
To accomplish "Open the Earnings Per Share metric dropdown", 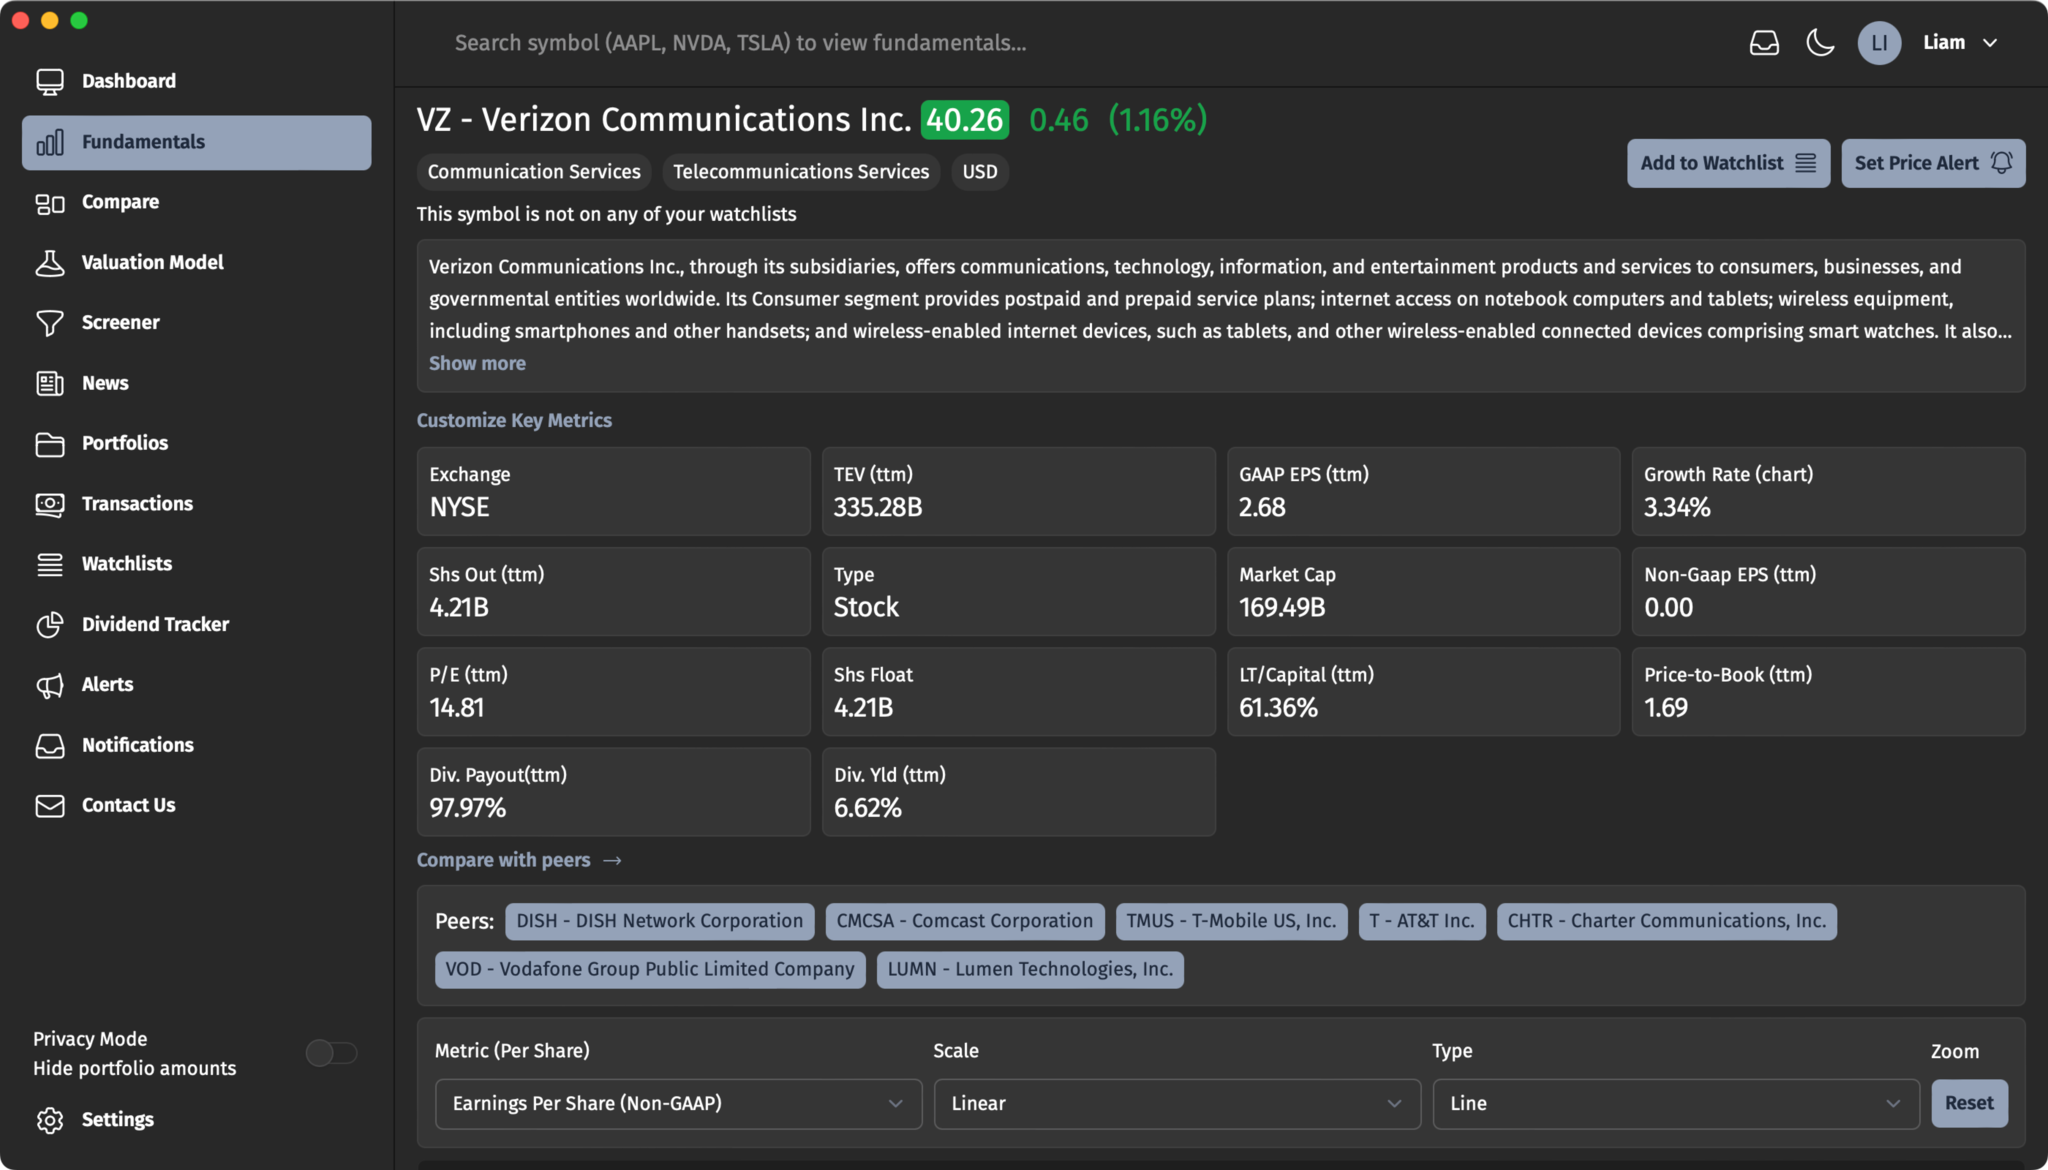I will (x=678, y=1104).
